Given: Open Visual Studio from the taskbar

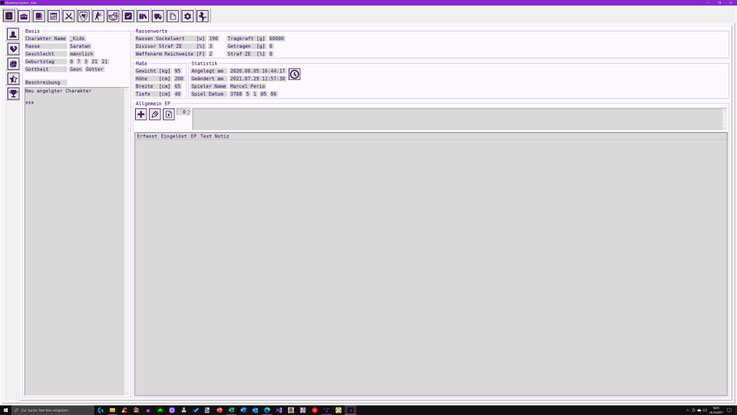Looking at the screenshot, I should tap(279, 410).
